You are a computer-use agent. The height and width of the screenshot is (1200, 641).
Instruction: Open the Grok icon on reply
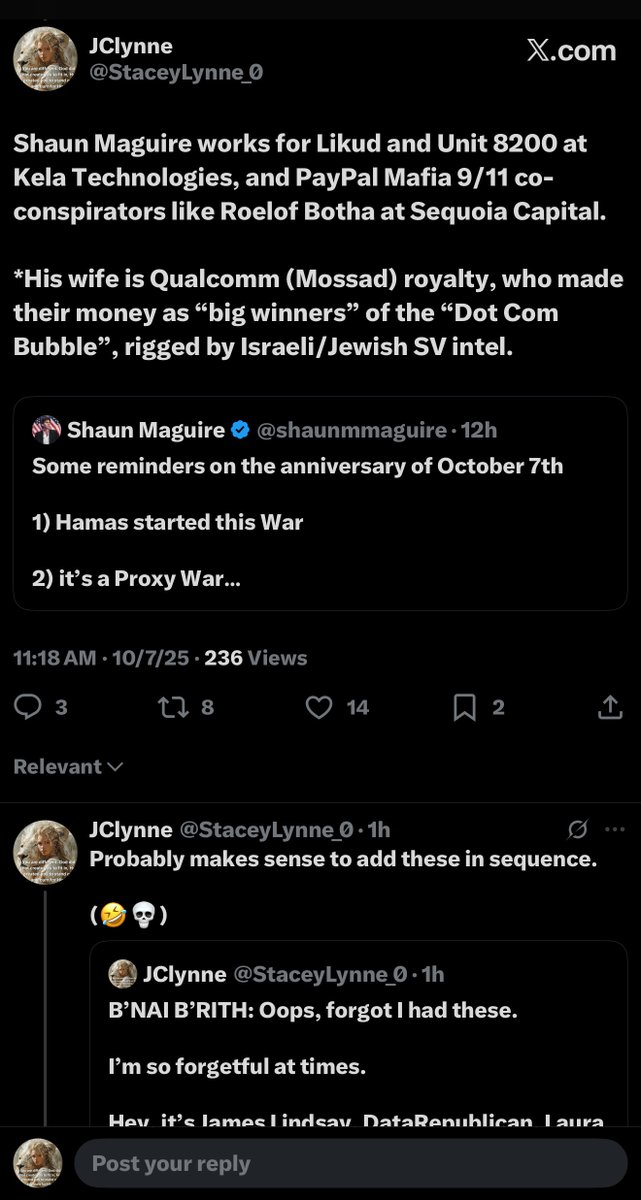tap(577, 830)
